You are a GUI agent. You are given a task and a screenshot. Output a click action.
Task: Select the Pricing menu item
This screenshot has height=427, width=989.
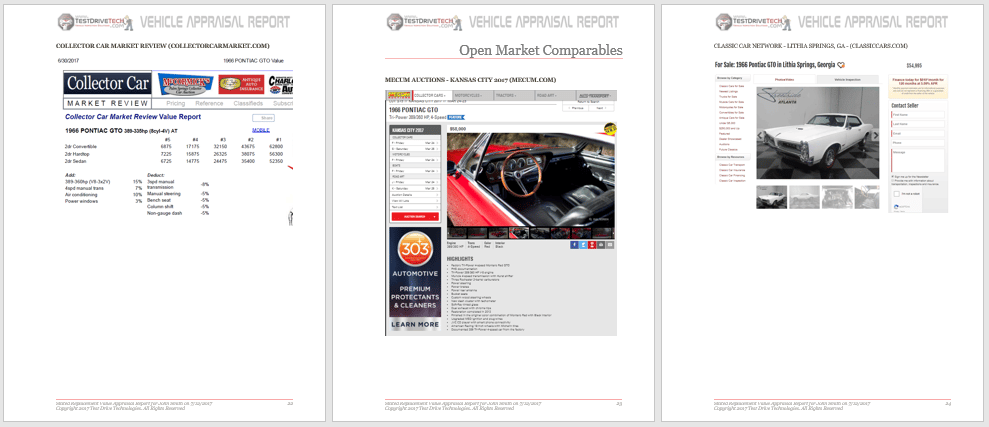click(175, 103)
